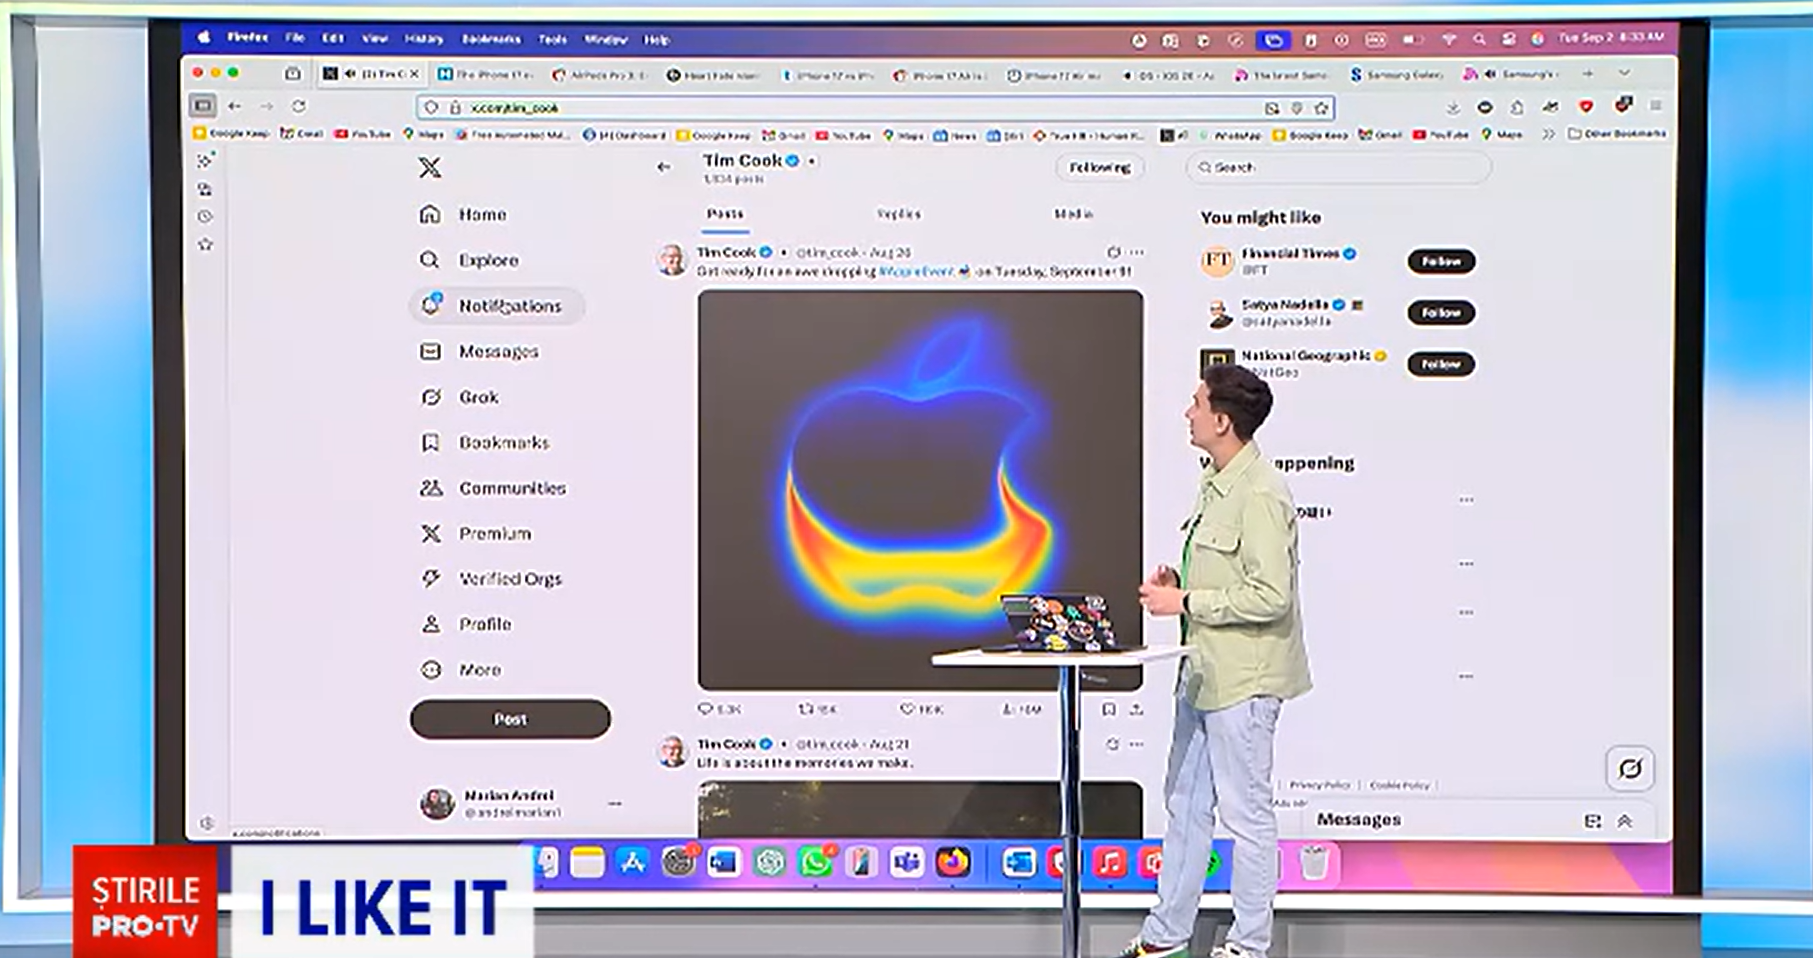
Task: Open the floating Grok button at bottom right
Action: (1629, 769)
